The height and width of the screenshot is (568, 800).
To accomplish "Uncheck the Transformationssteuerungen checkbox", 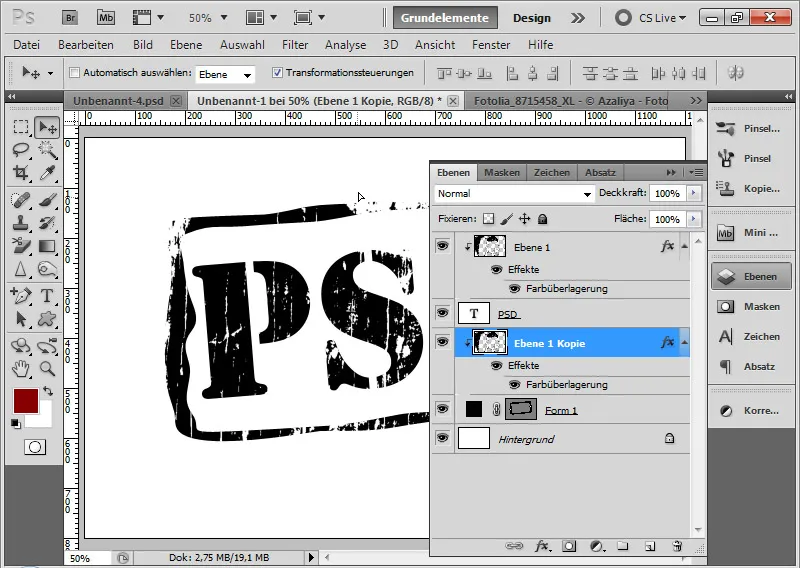I will (x=277, y=72).
